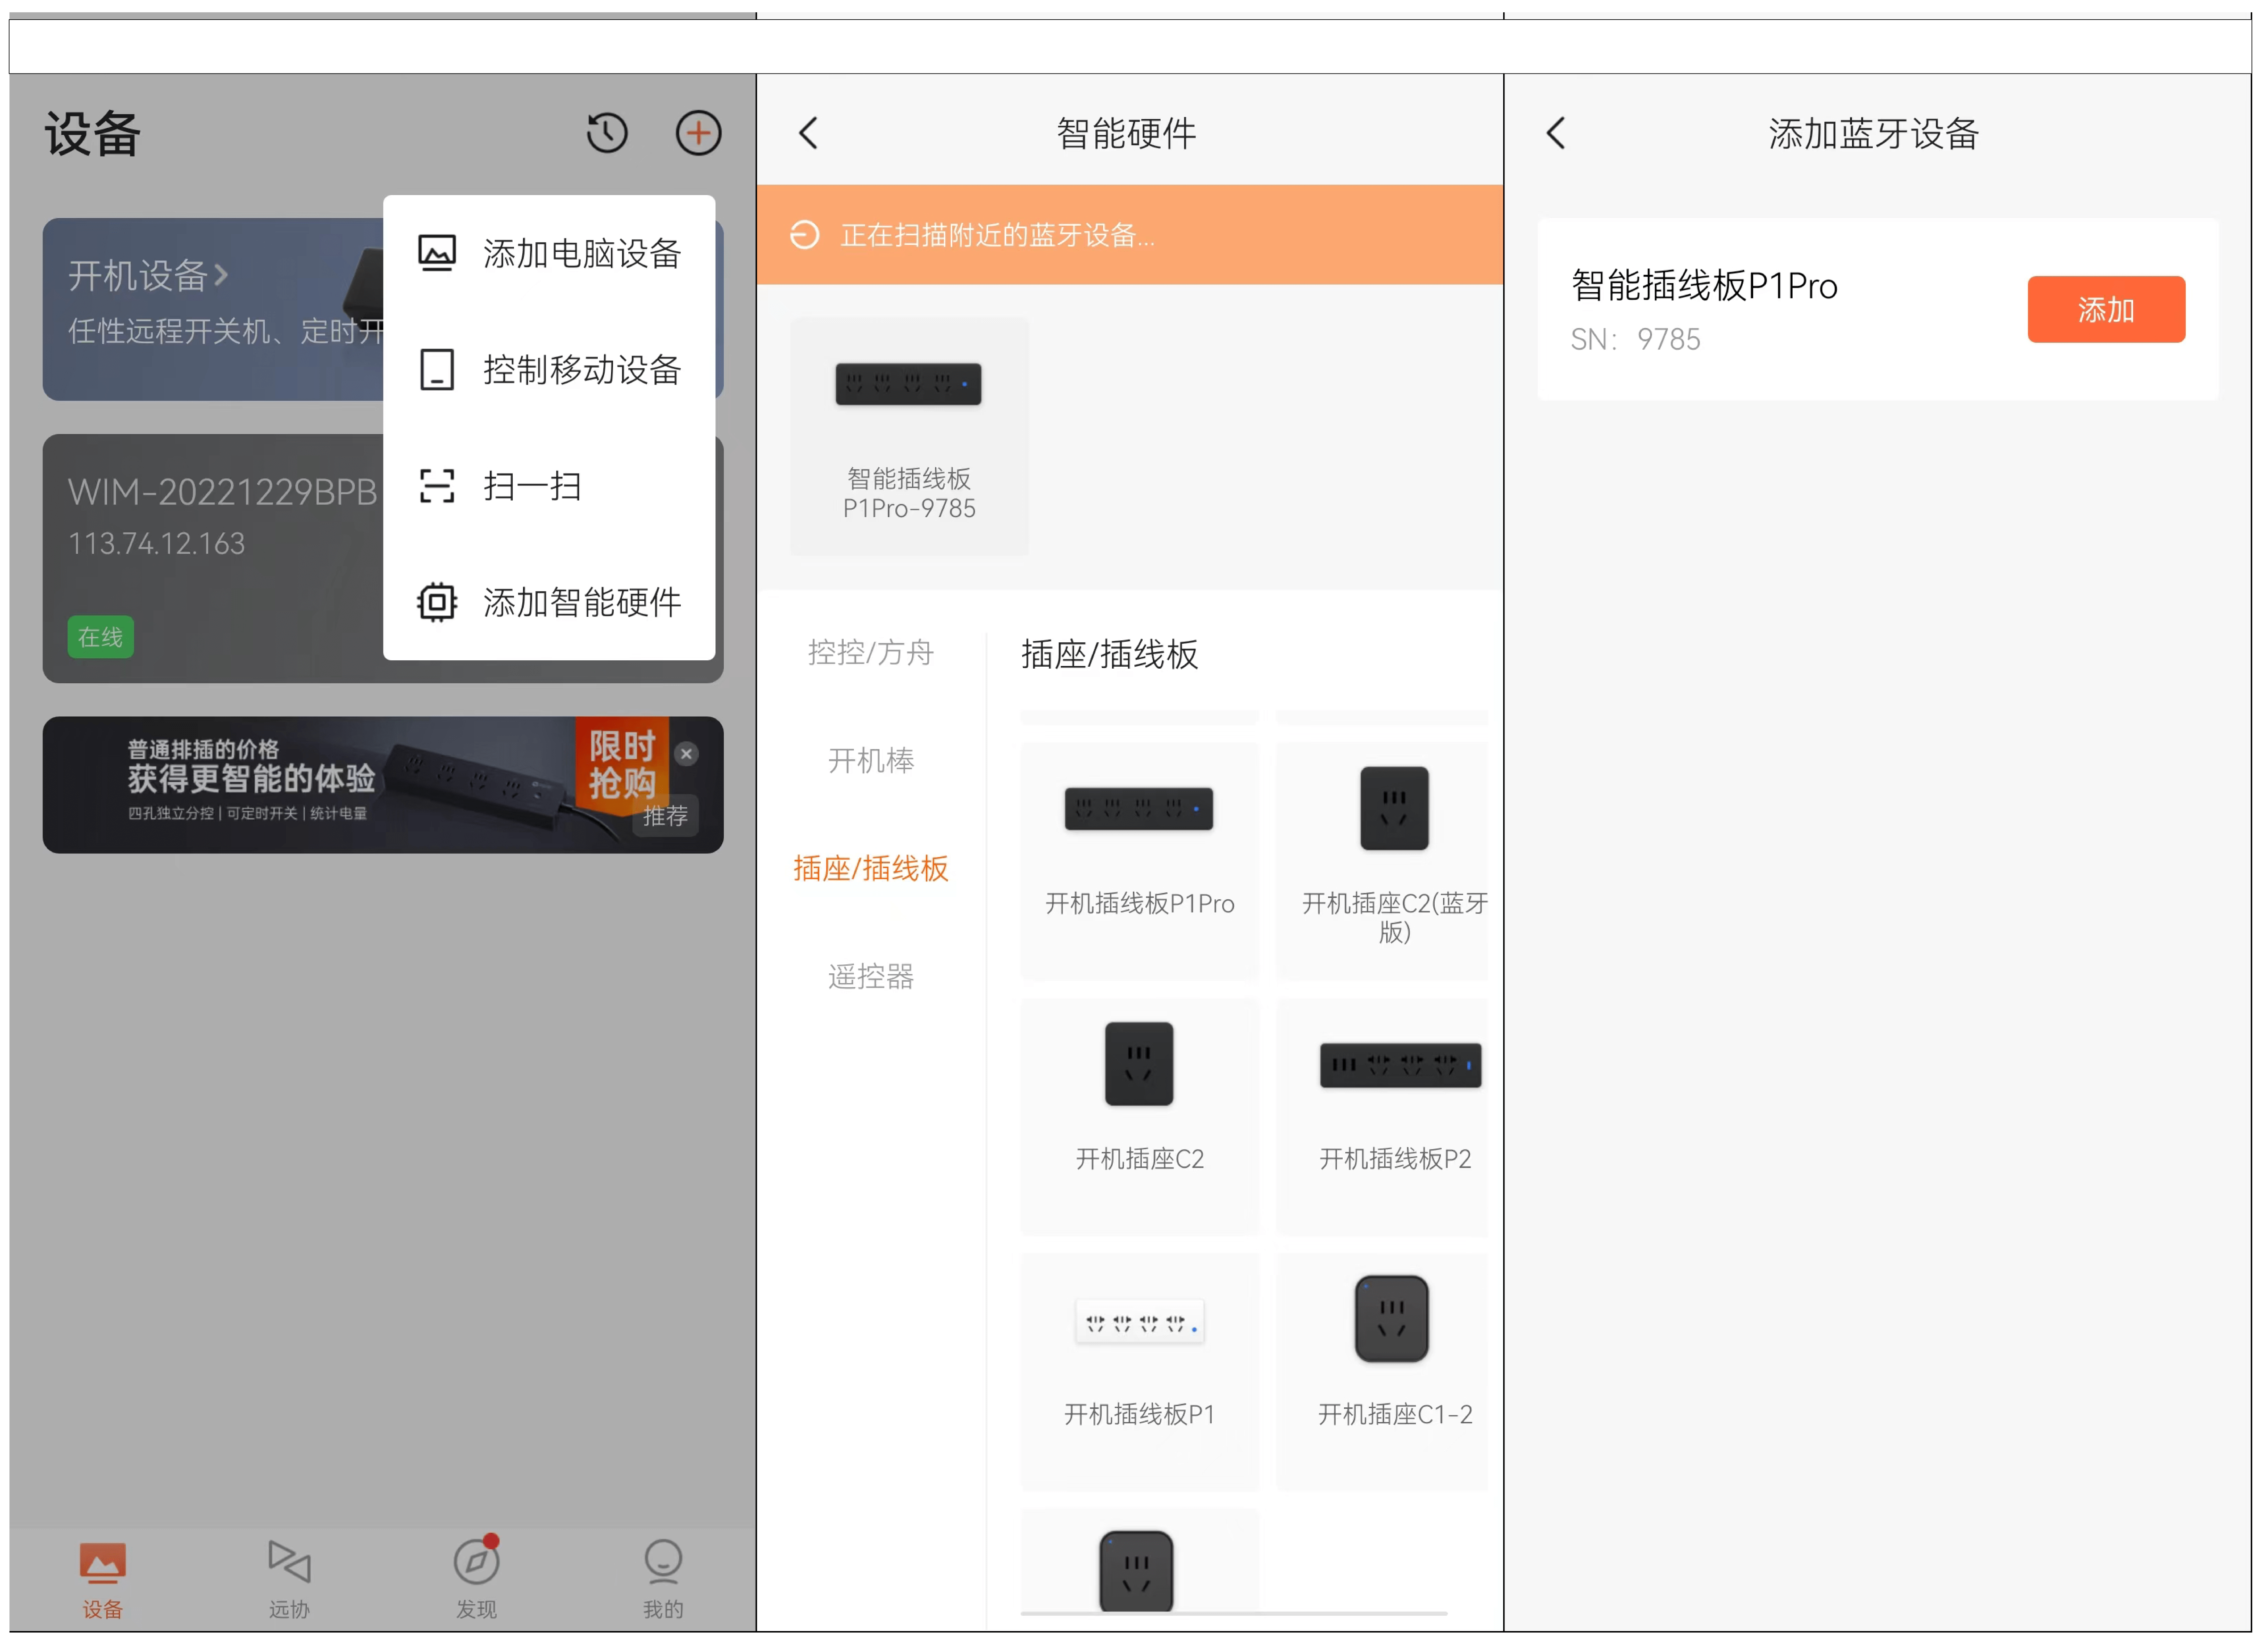
Task: Switch to the 我的 bottom tab
Action: click(x=663, y=1580)
